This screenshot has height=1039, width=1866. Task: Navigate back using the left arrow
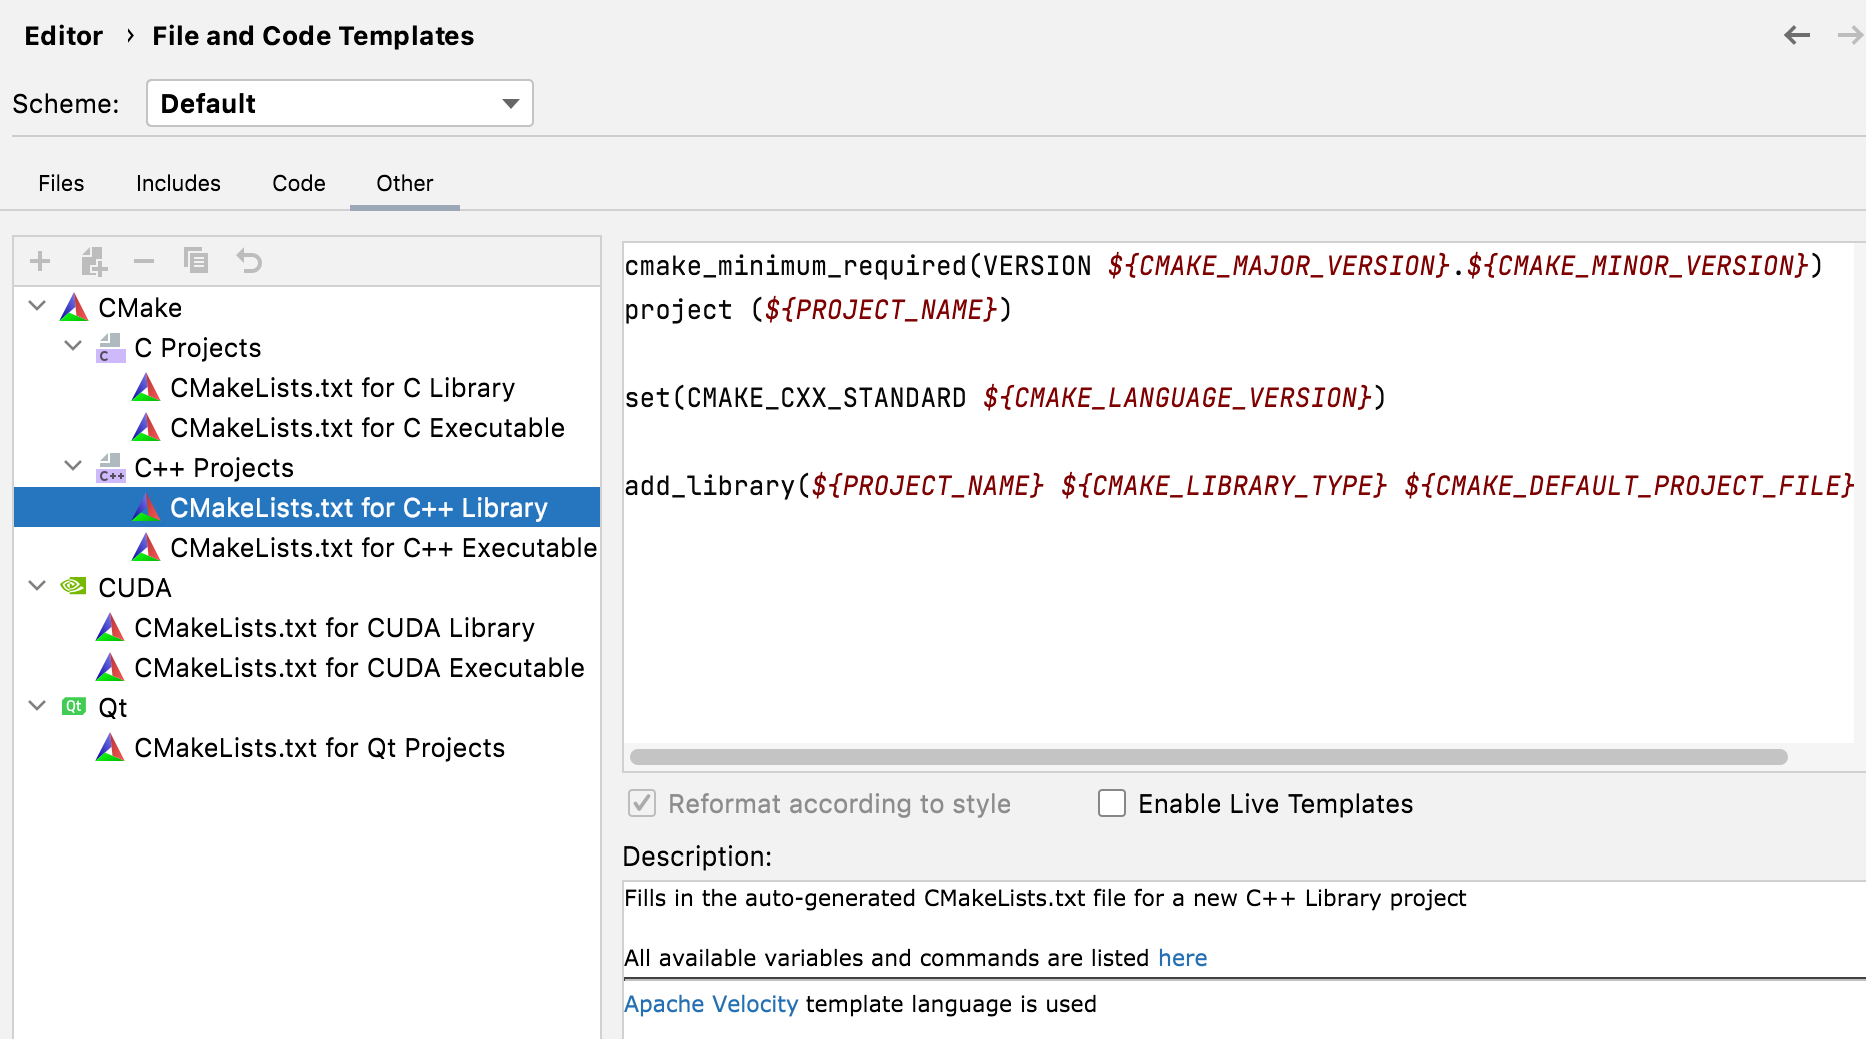pyautogui.click(x=1797, y=35)
